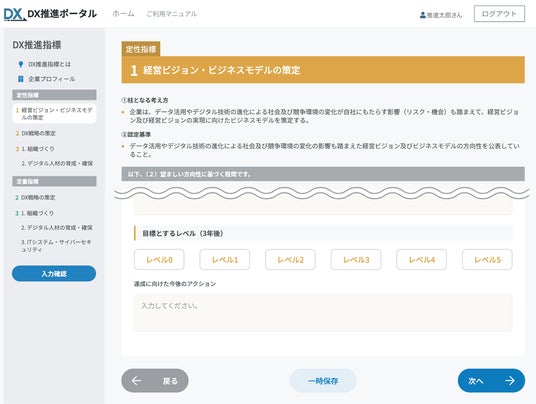This screenshot has width=536, height=404.
Task: Click the right arrow on 次へ button
Action: [x=510, y=380]
